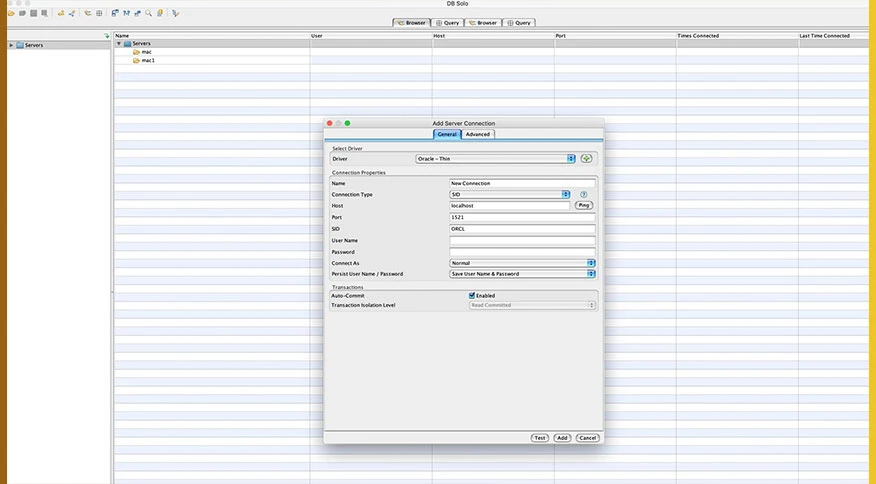This screenshot has height=484, width=876.
Task: Click the green arrow icon above server tree
Action: (107, 36)
